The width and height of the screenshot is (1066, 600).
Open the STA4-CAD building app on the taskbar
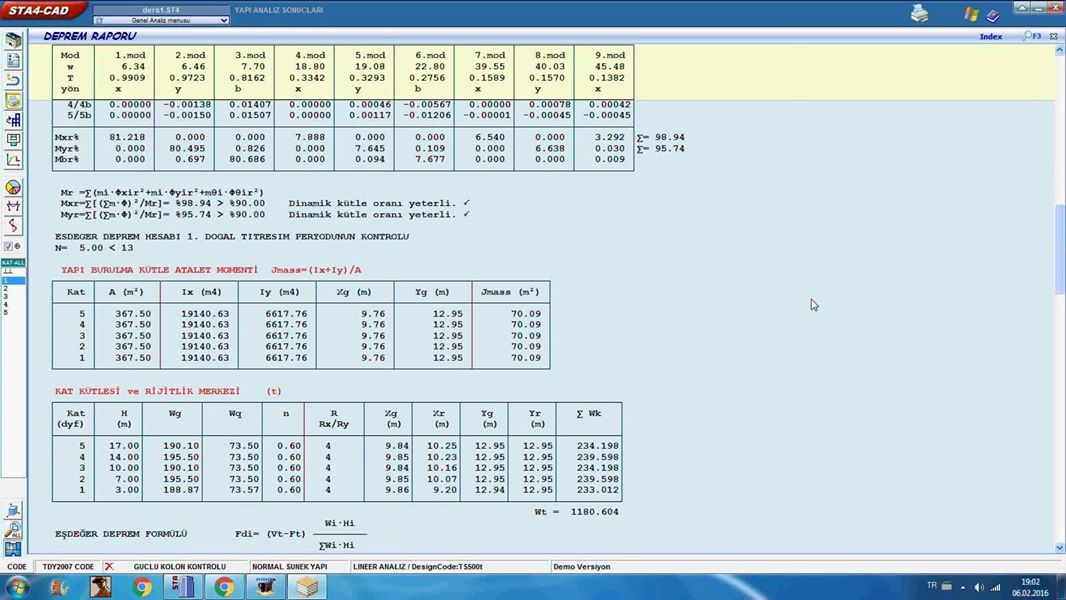[184, 586]
